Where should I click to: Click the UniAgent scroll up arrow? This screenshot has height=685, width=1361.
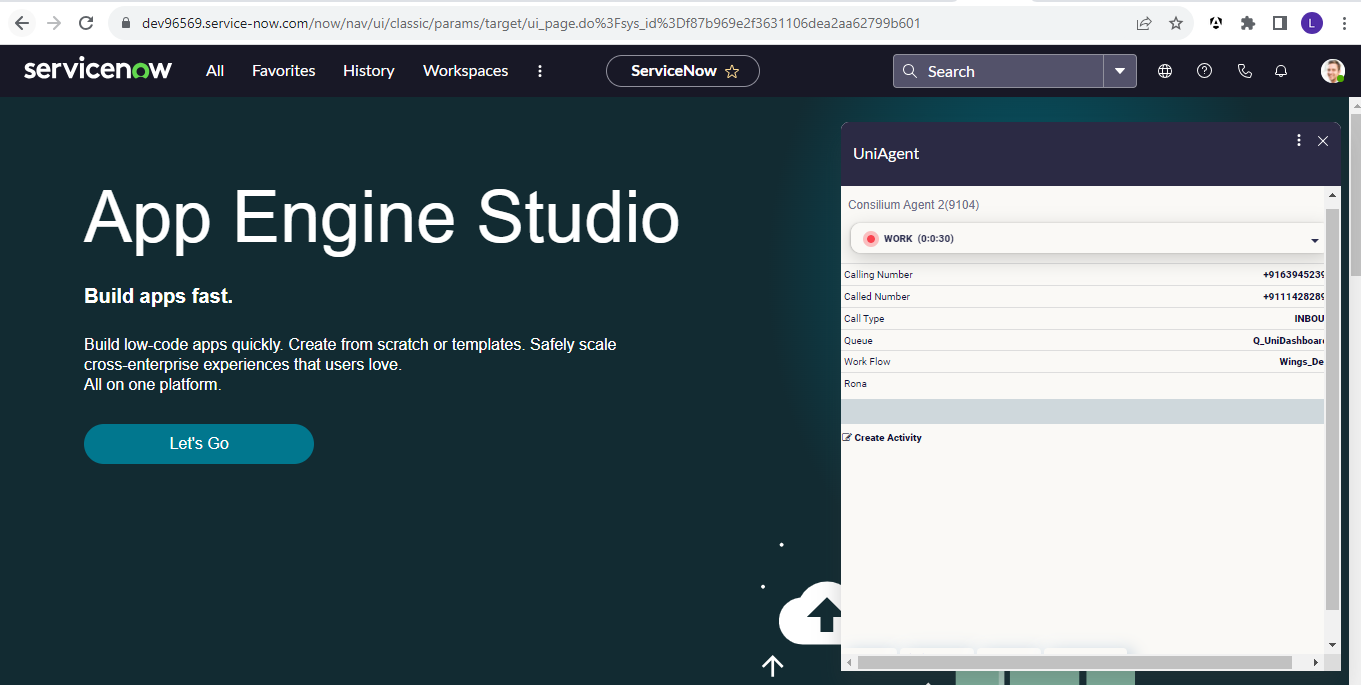click(x=1332, y=194)
